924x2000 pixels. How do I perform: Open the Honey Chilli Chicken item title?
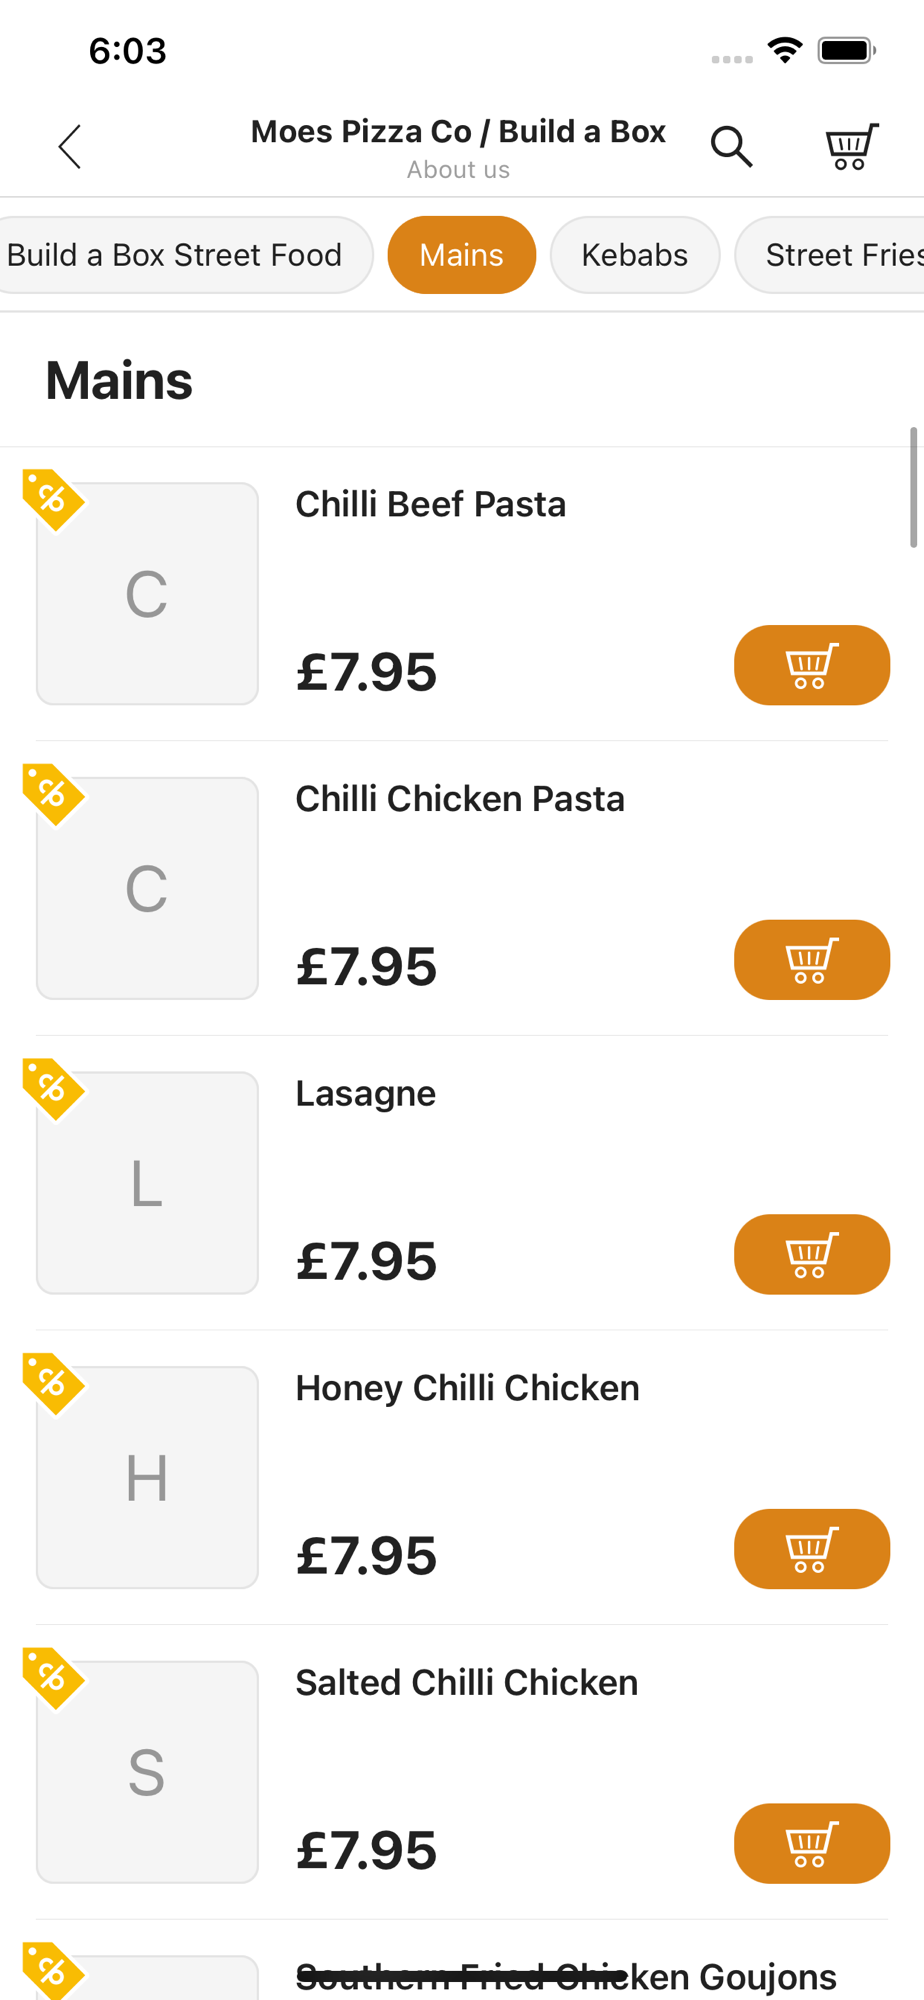[x=467, y=1388]
